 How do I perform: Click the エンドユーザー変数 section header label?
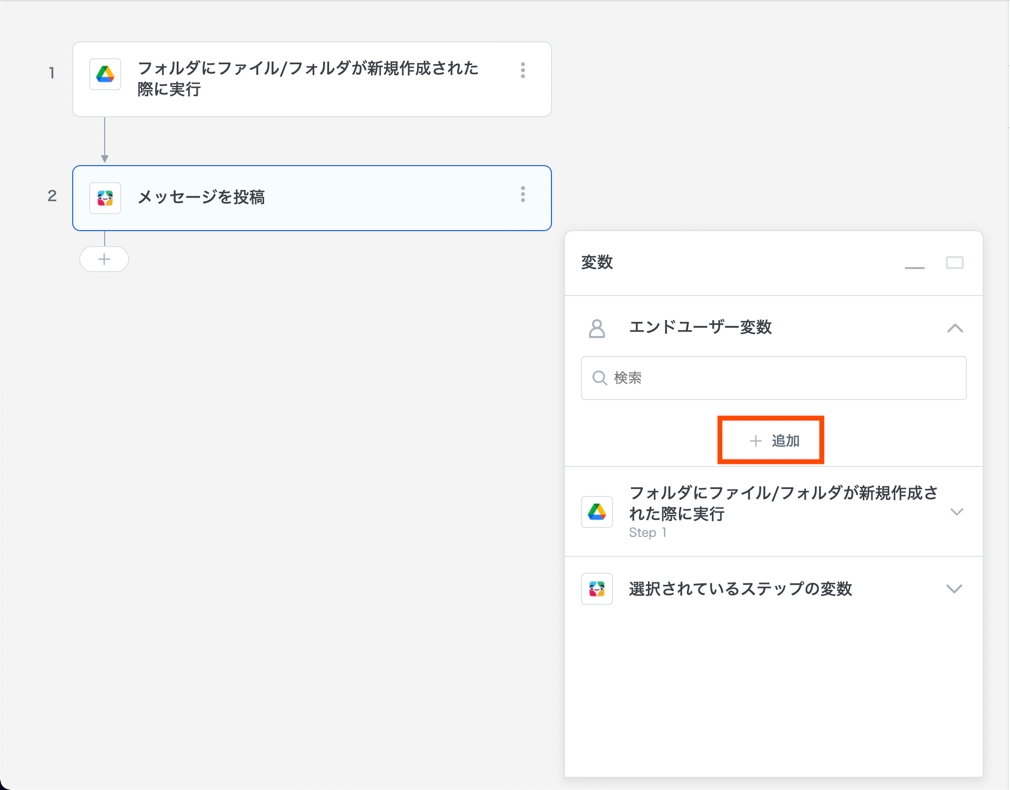point(700,328)
